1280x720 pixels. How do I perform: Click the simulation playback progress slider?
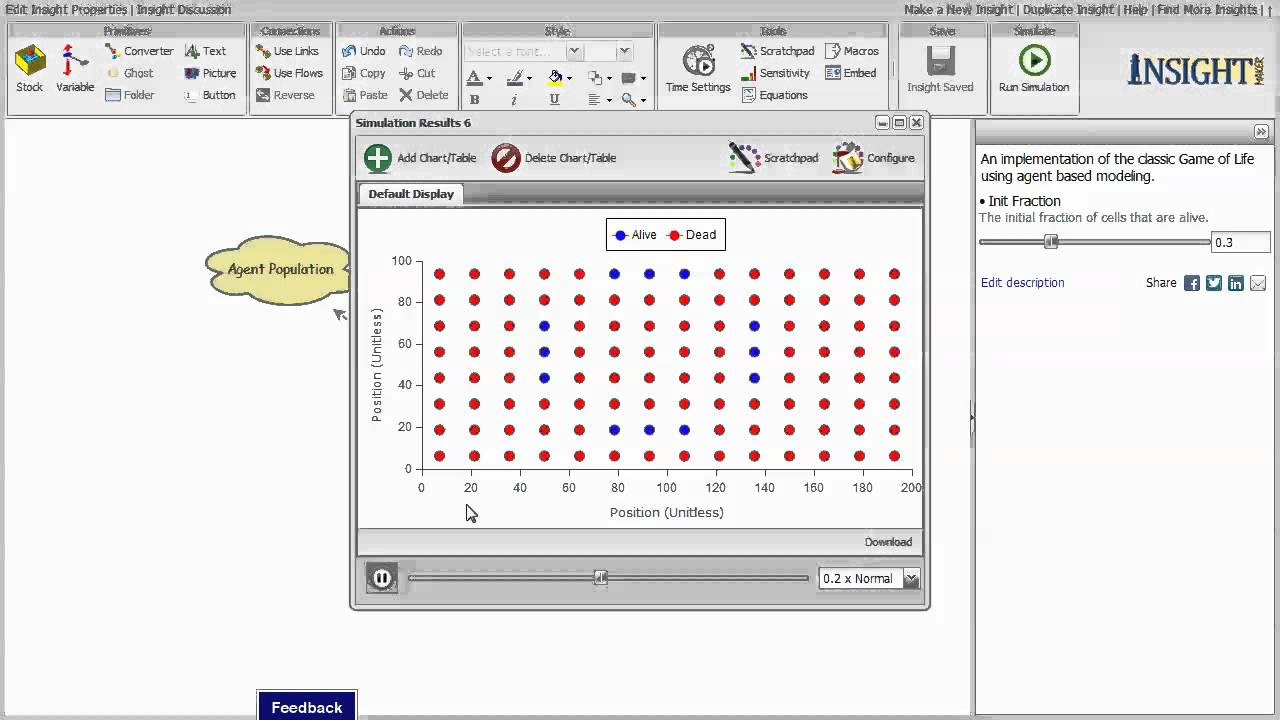coord(608,578)
